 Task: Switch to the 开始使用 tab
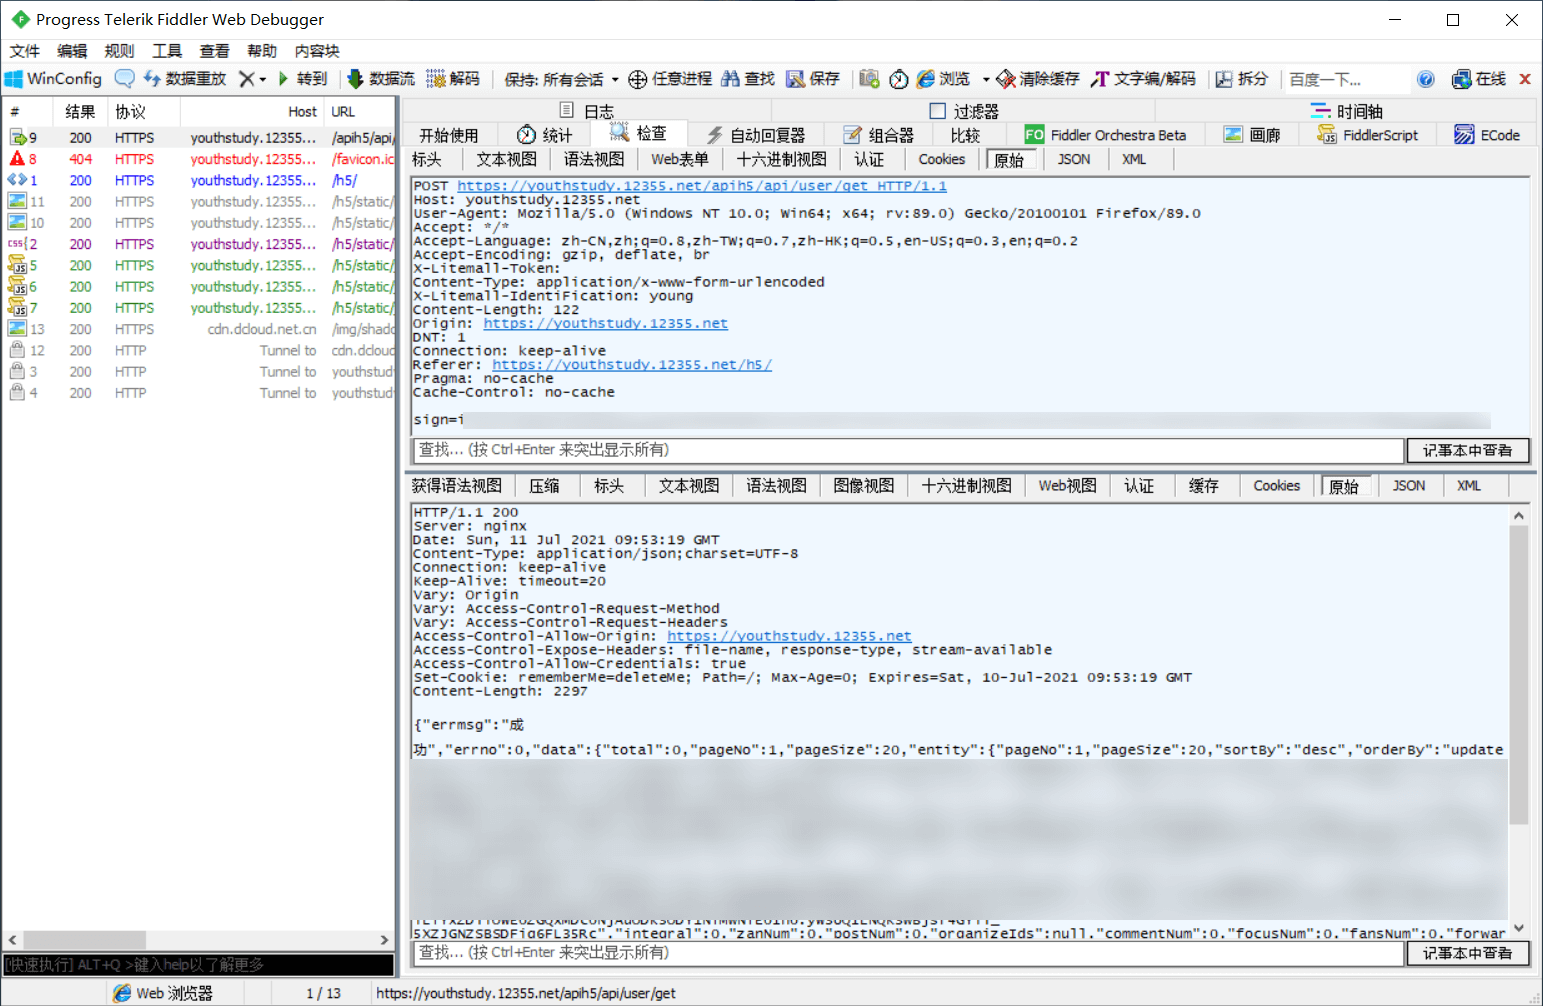pos(449,135)
